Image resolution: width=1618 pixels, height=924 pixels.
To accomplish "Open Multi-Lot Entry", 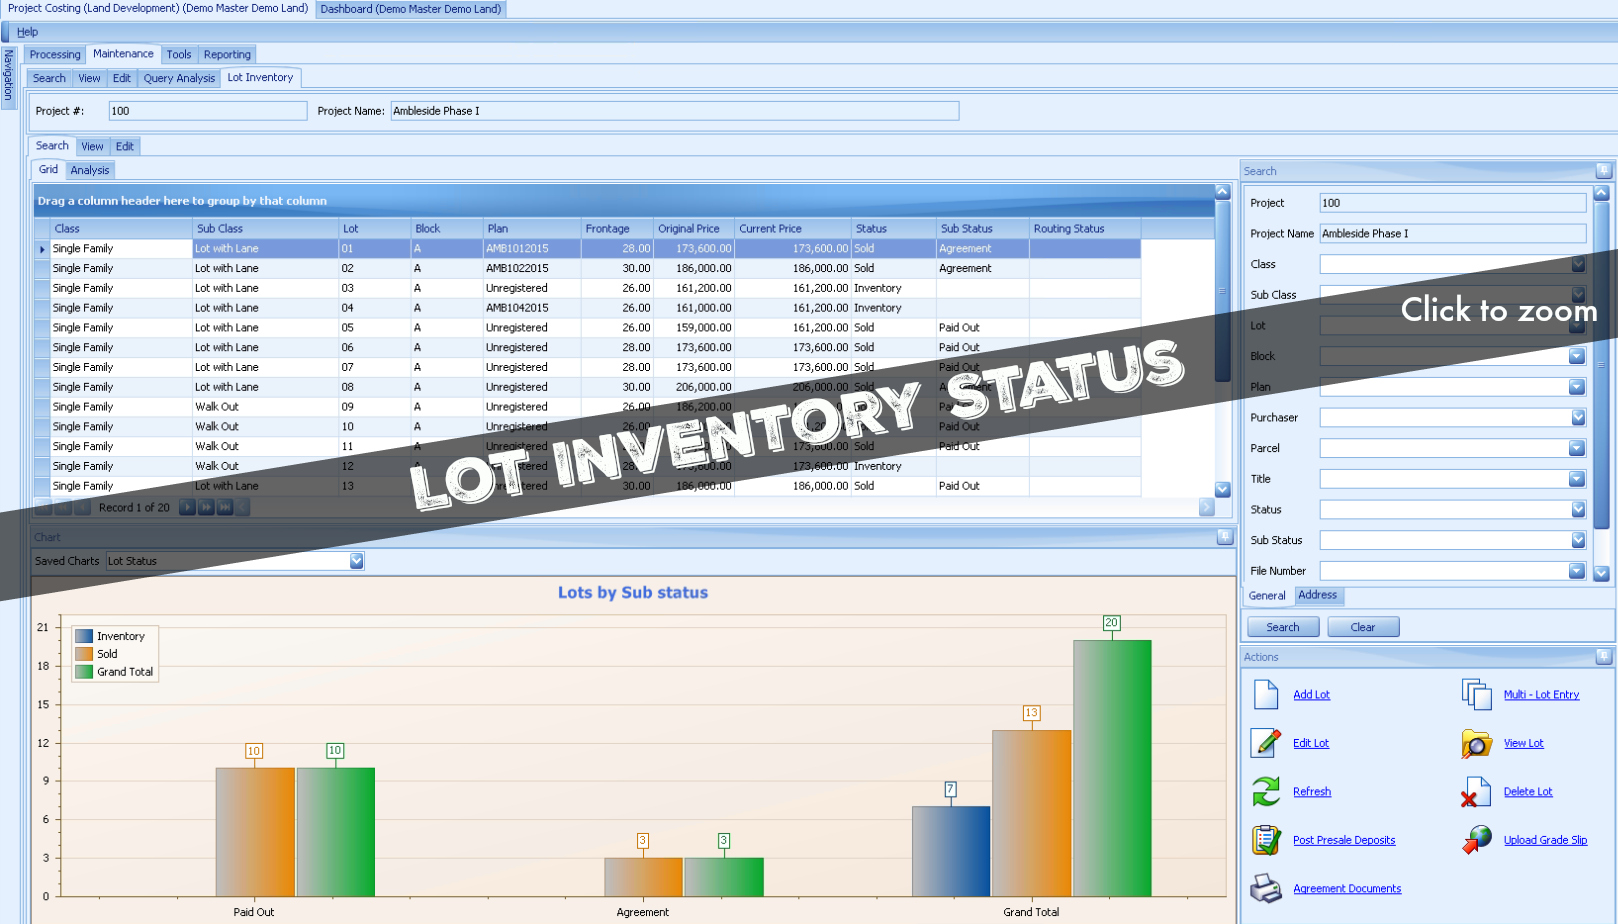I will (x=1541, y=694).
